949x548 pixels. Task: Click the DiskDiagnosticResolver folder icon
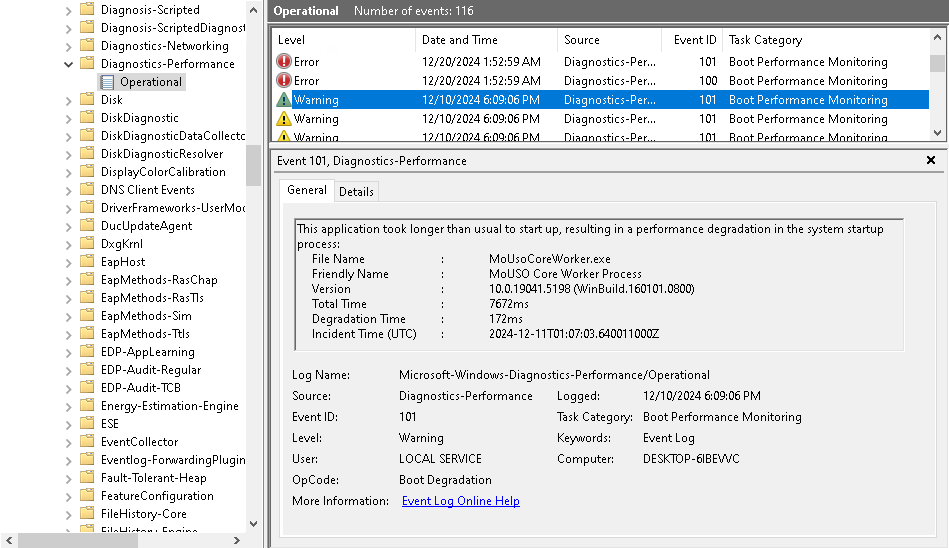click(x=87, y=153)
